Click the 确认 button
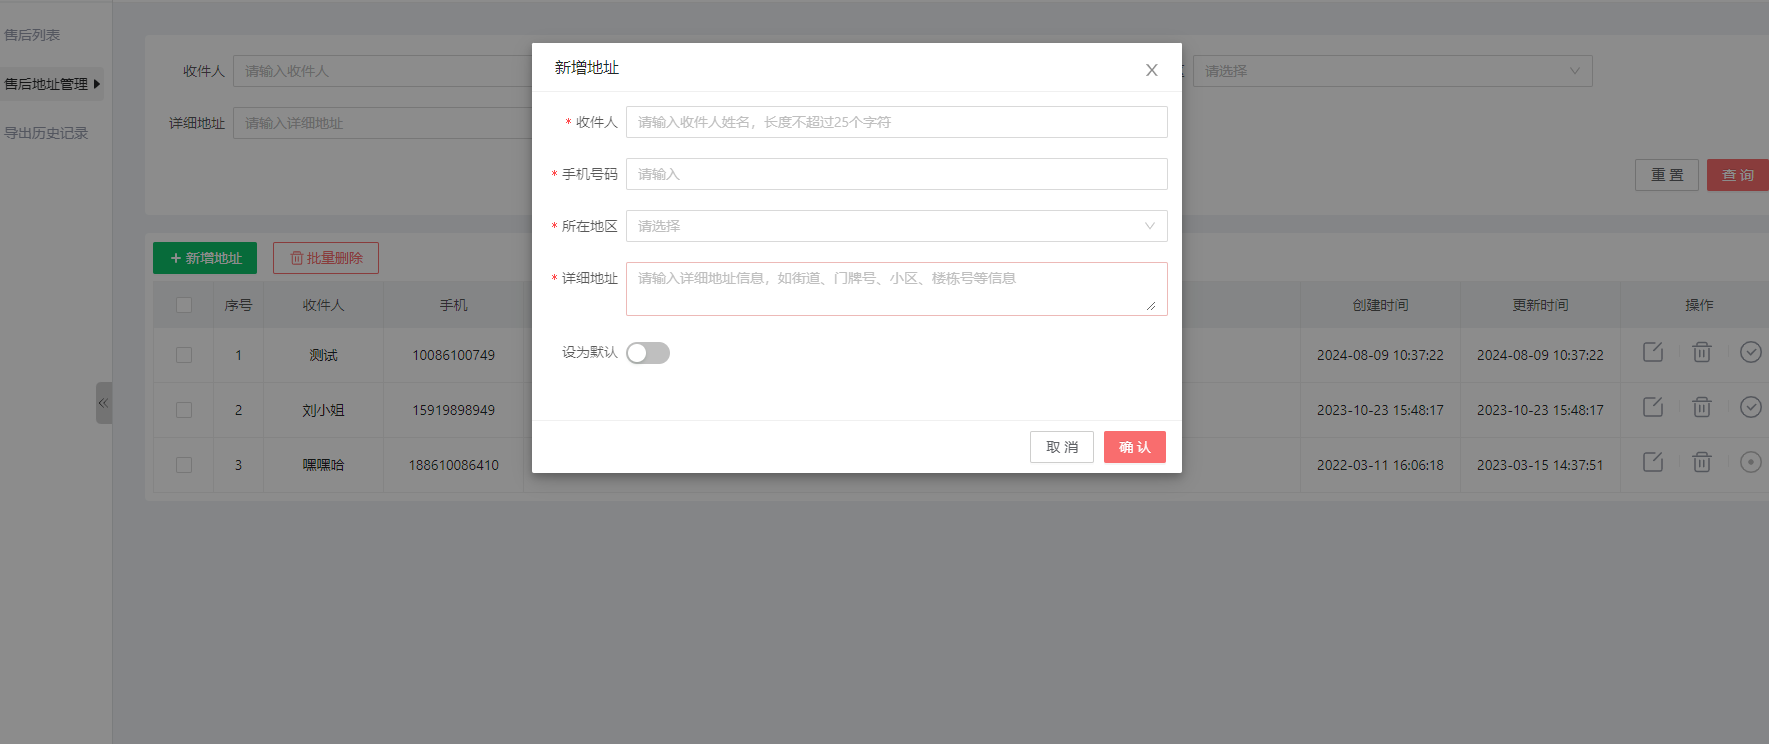 coord(1134,447)
